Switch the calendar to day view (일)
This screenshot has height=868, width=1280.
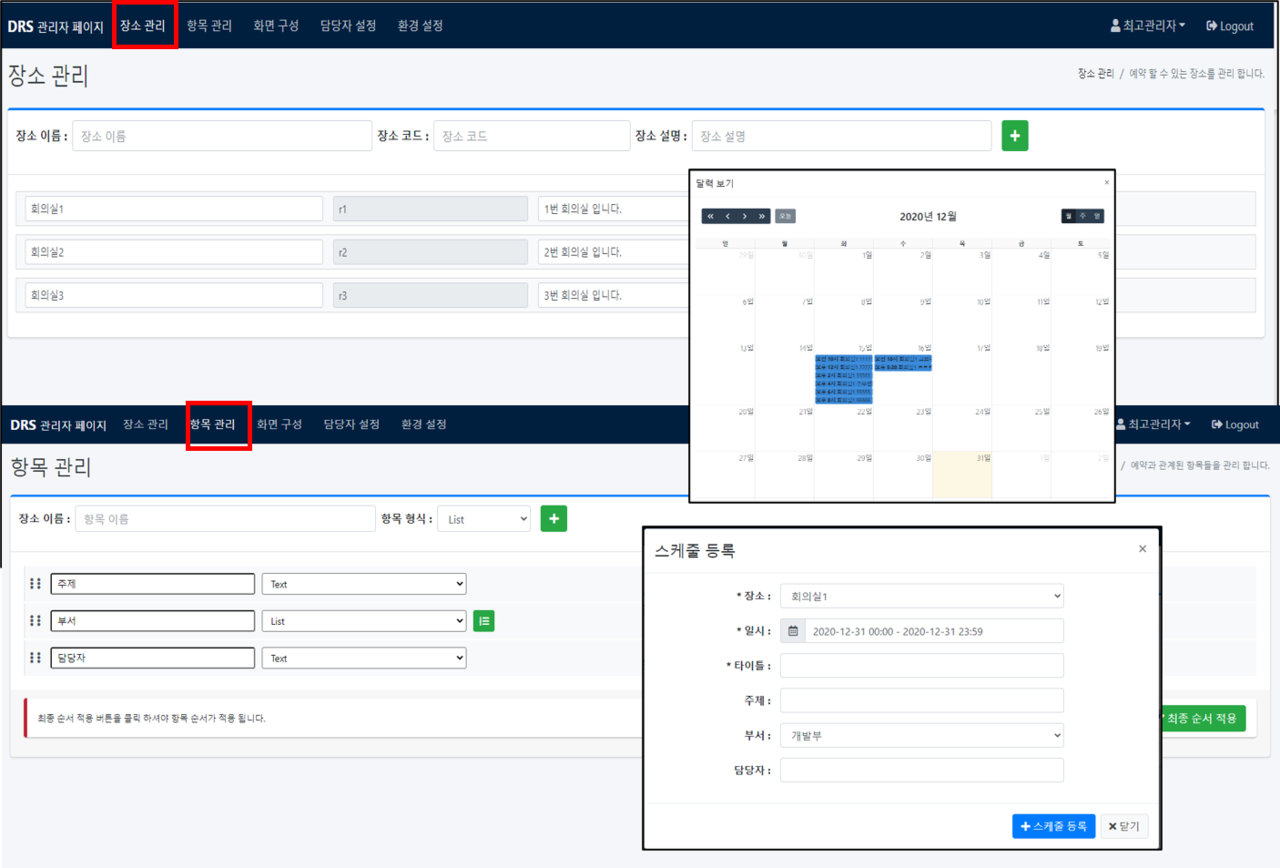(x=1097, y=216)
